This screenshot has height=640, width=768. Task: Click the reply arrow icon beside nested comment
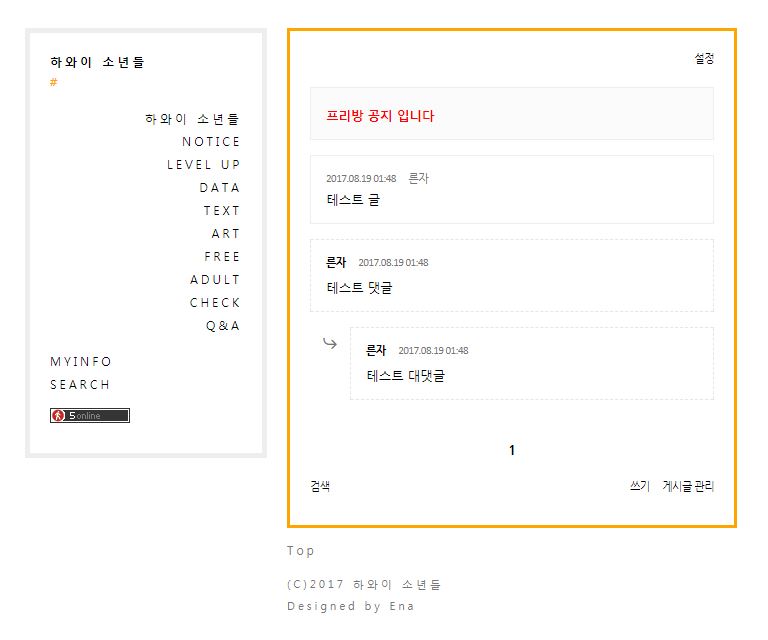[330, 344]
